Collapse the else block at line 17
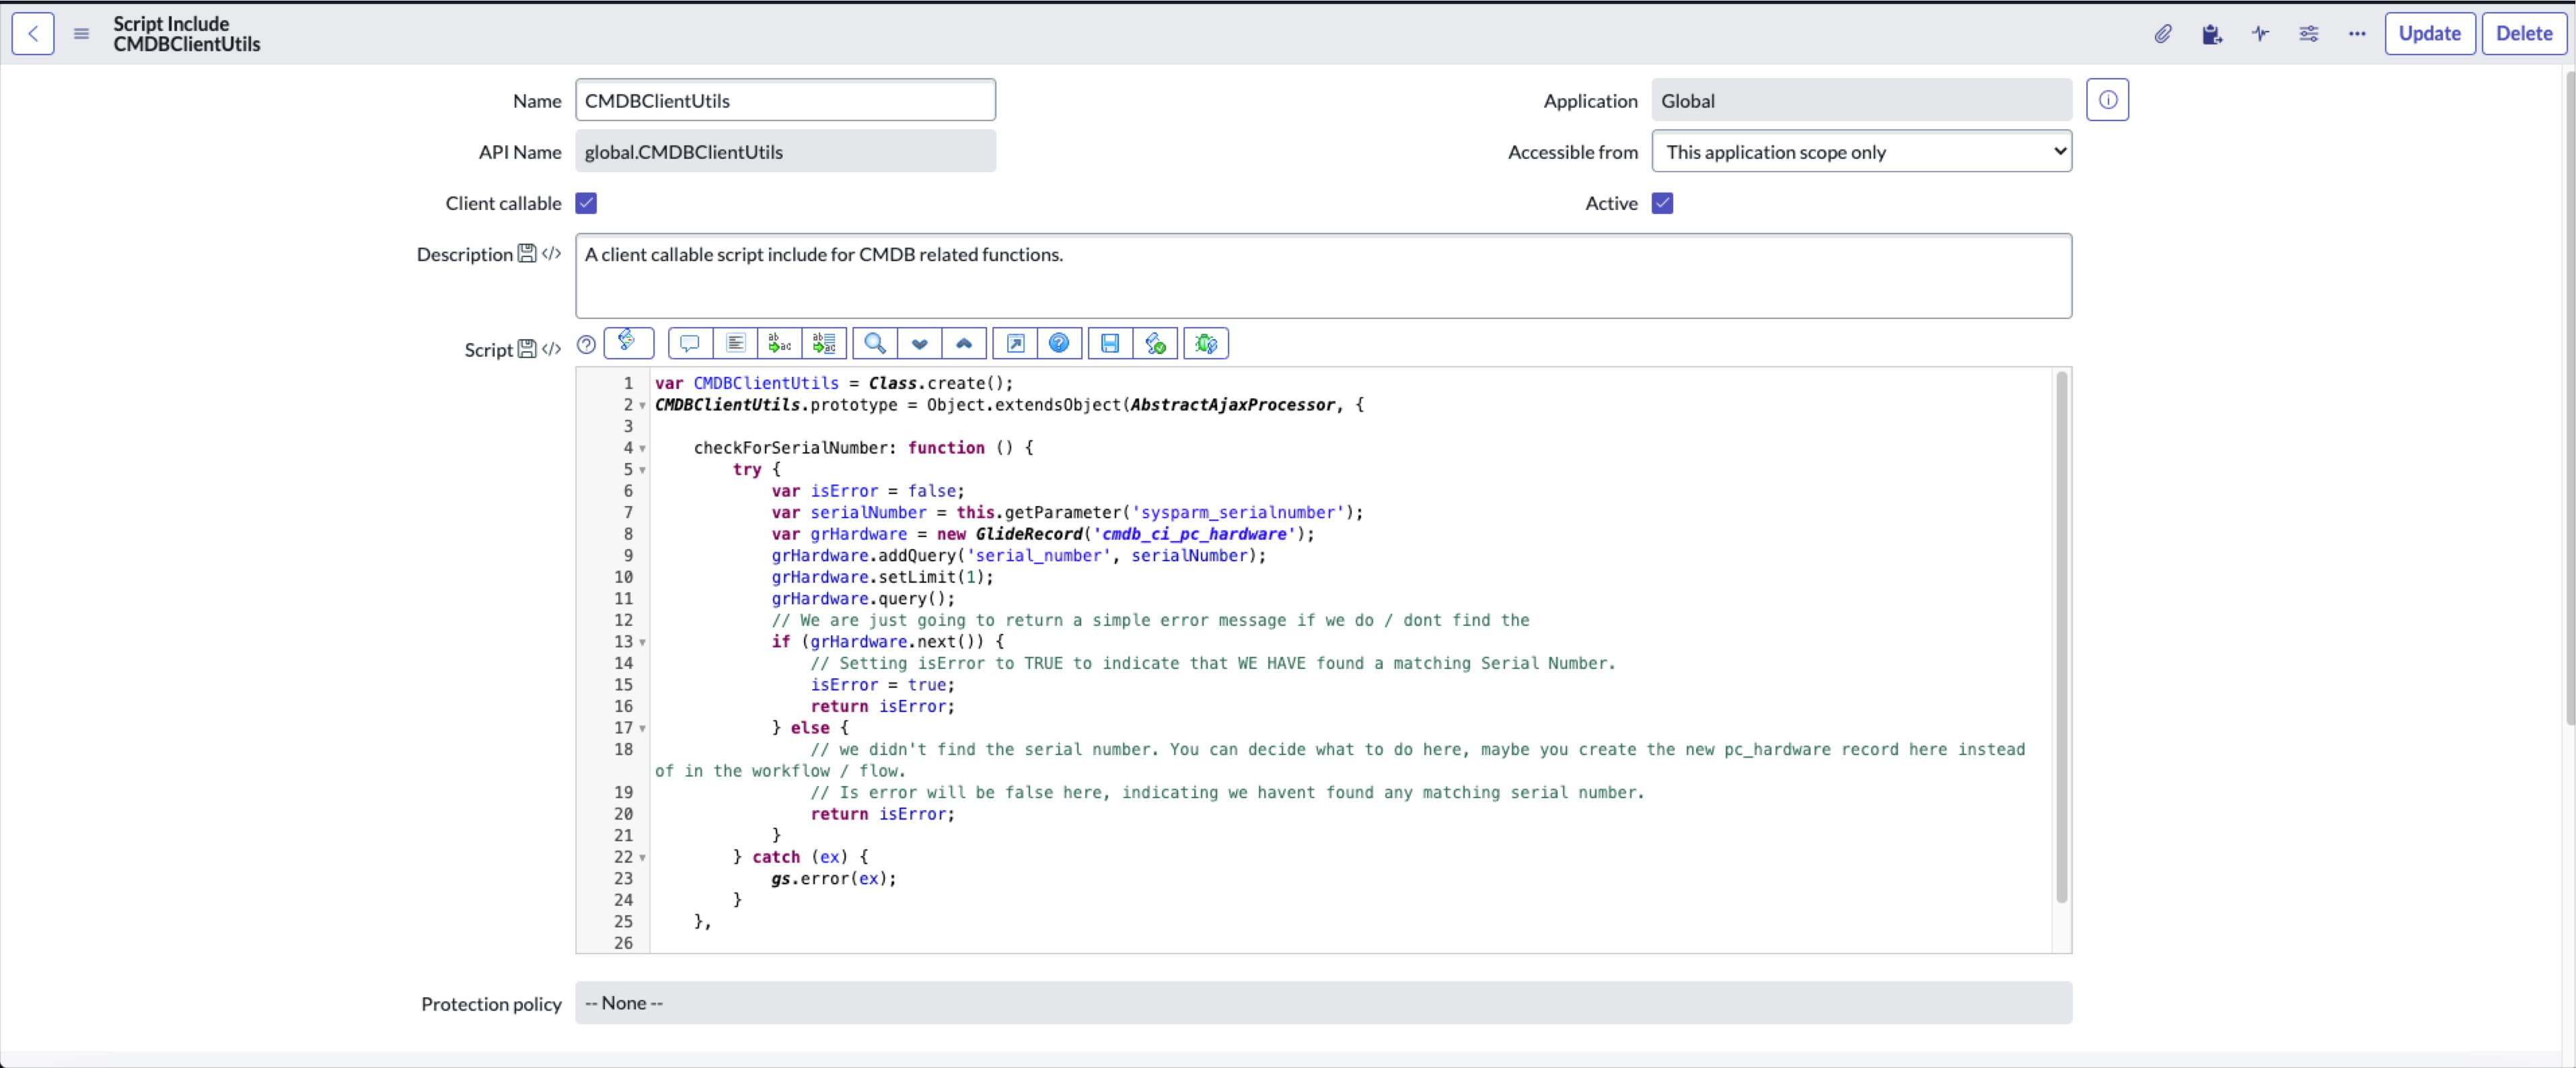Screen dimensions: 2576x1068 click(642, 729)
